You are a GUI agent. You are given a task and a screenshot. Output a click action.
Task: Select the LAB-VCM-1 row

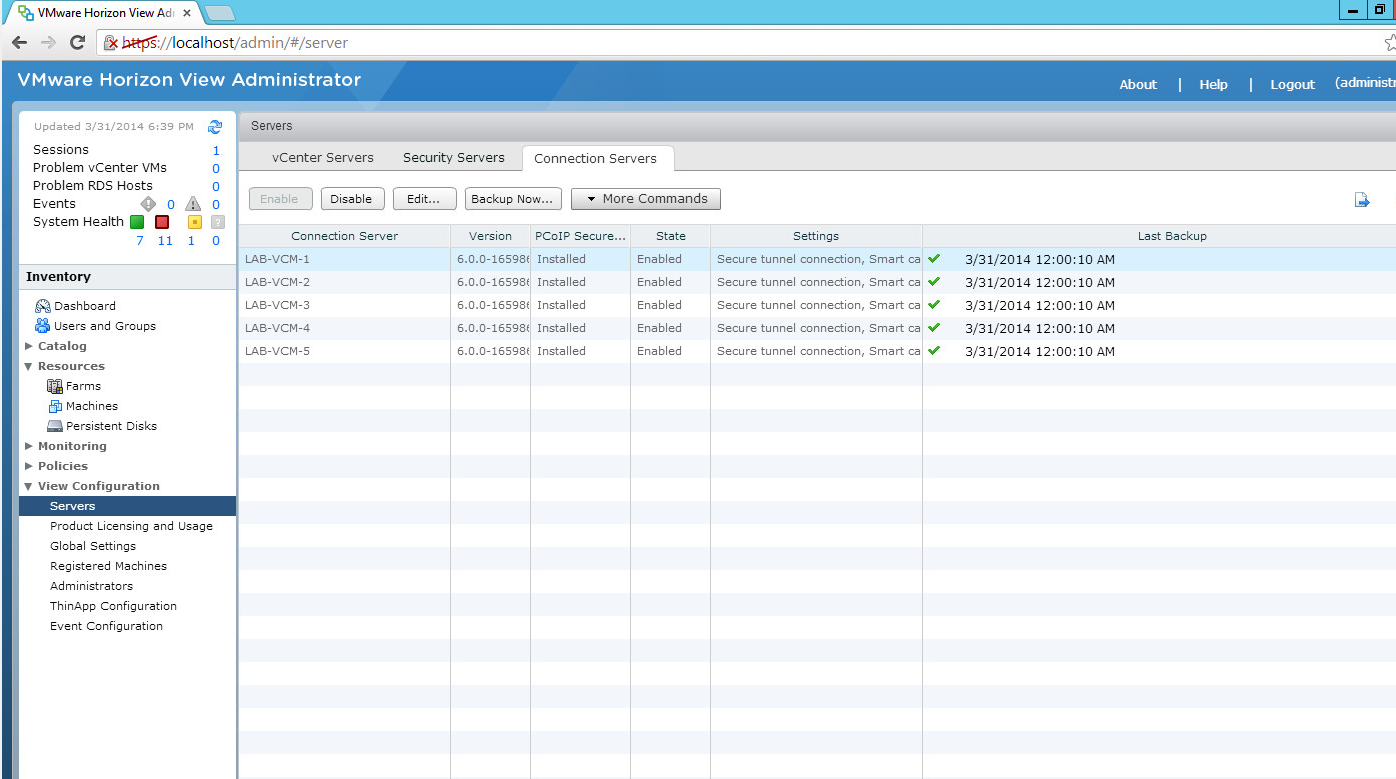(x=817, y=259)
